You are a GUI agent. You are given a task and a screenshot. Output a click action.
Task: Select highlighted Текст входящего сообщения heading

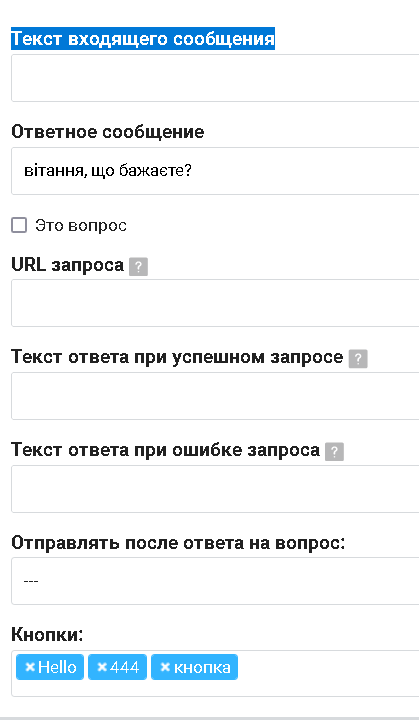coord(143,38)
